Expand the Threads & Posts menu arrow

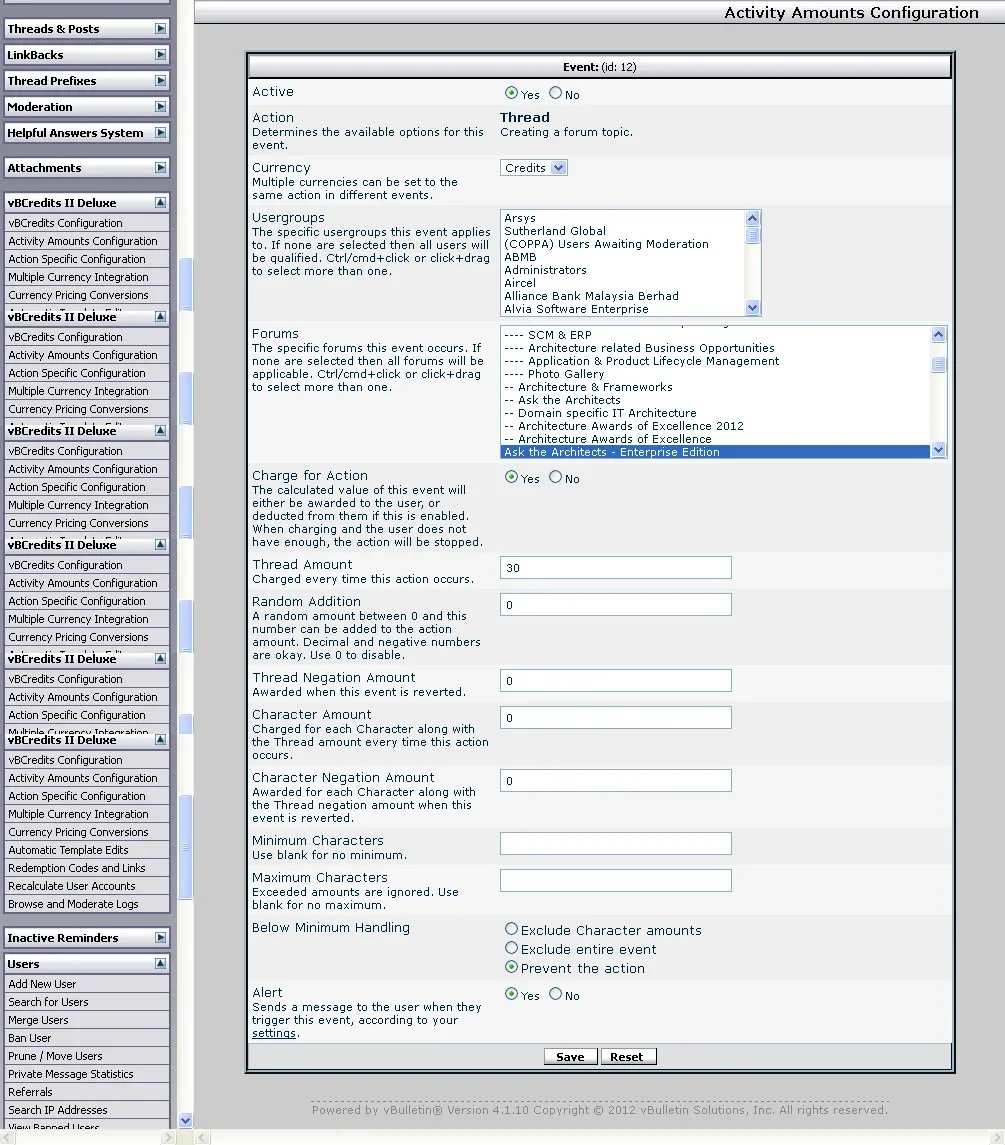coord(161,28)
